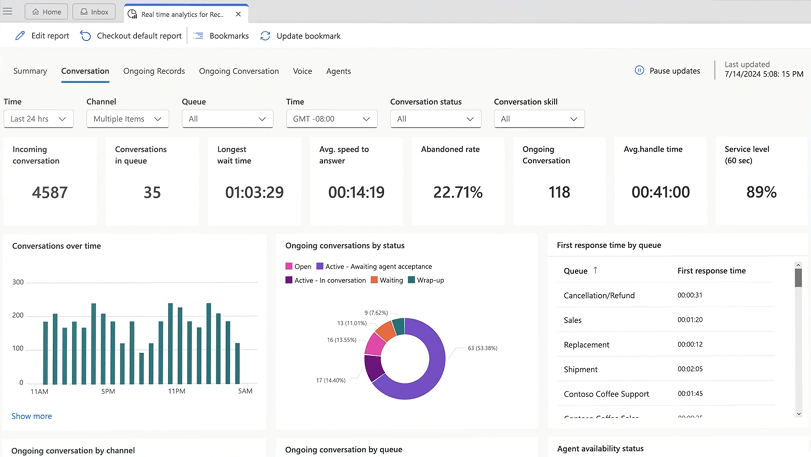Select the Agents report tab
This screenshot has height=457, width=811.
coord(338,71)
